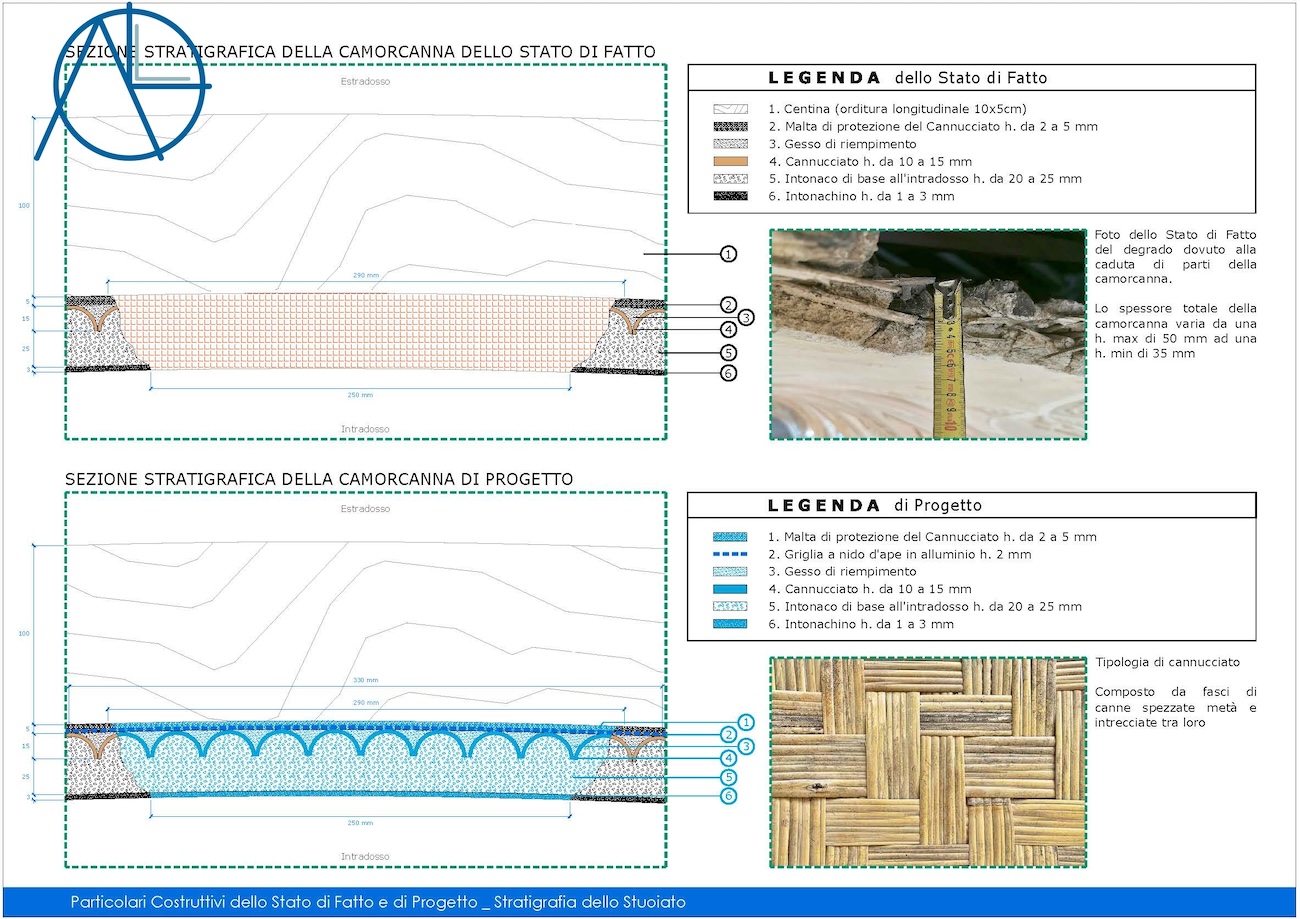1300x919 pixels.
Task: Click the '290 mm' dimension in Stato di Fatto section
Action: click(x=365, y=275)
